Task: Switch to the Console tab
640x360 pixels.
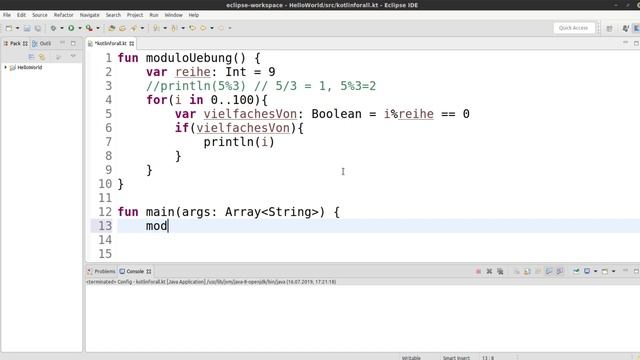Action: coord(135,271)
